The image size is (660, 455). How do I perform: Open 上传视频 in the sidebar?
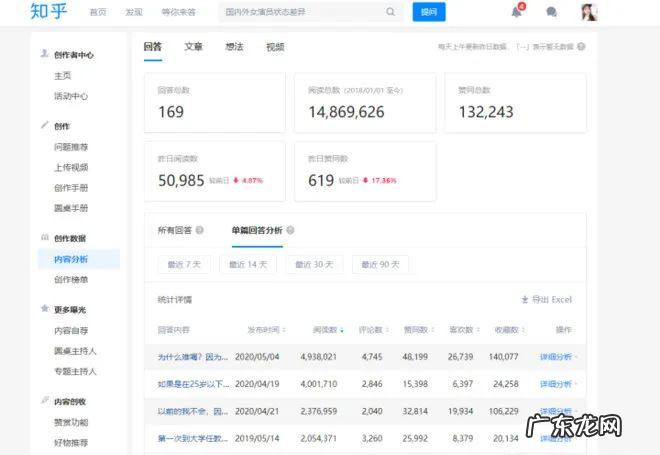tap(71, 167)
